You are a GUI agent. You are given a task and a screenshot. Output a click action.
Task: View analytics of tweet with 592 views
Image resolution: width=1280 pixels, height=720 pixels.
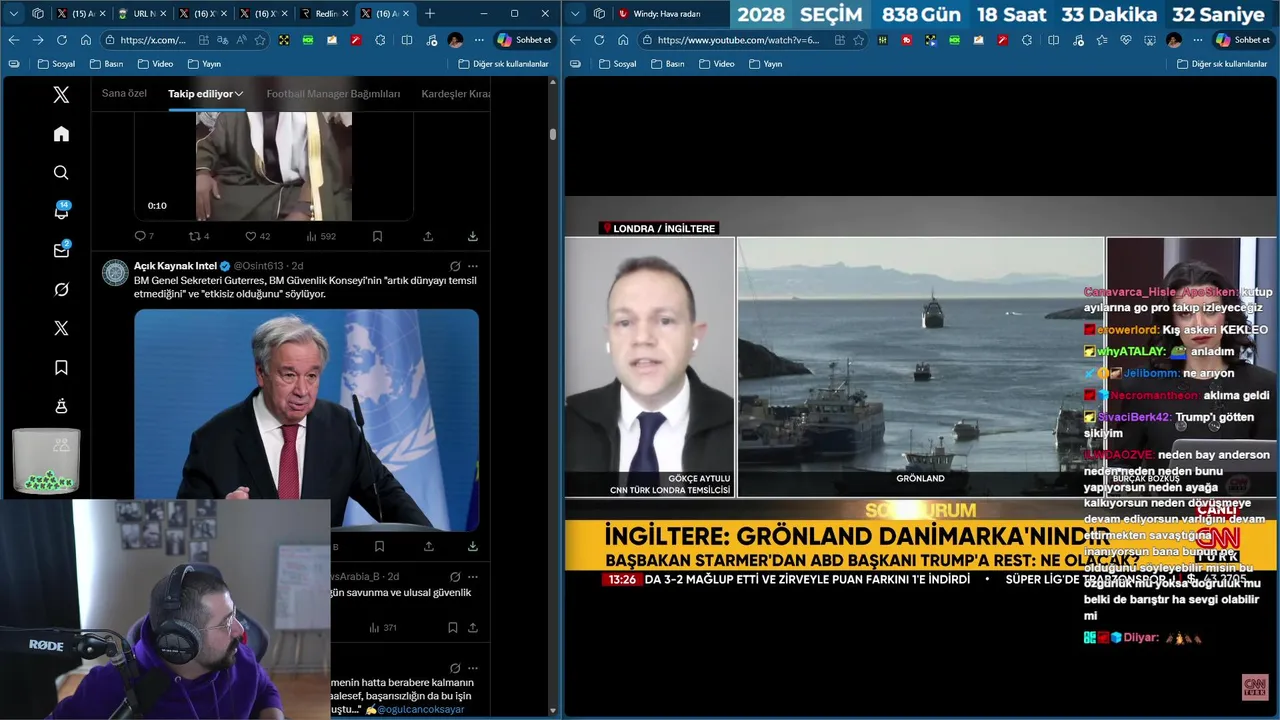pyautogui.click(x=321, y=236)
